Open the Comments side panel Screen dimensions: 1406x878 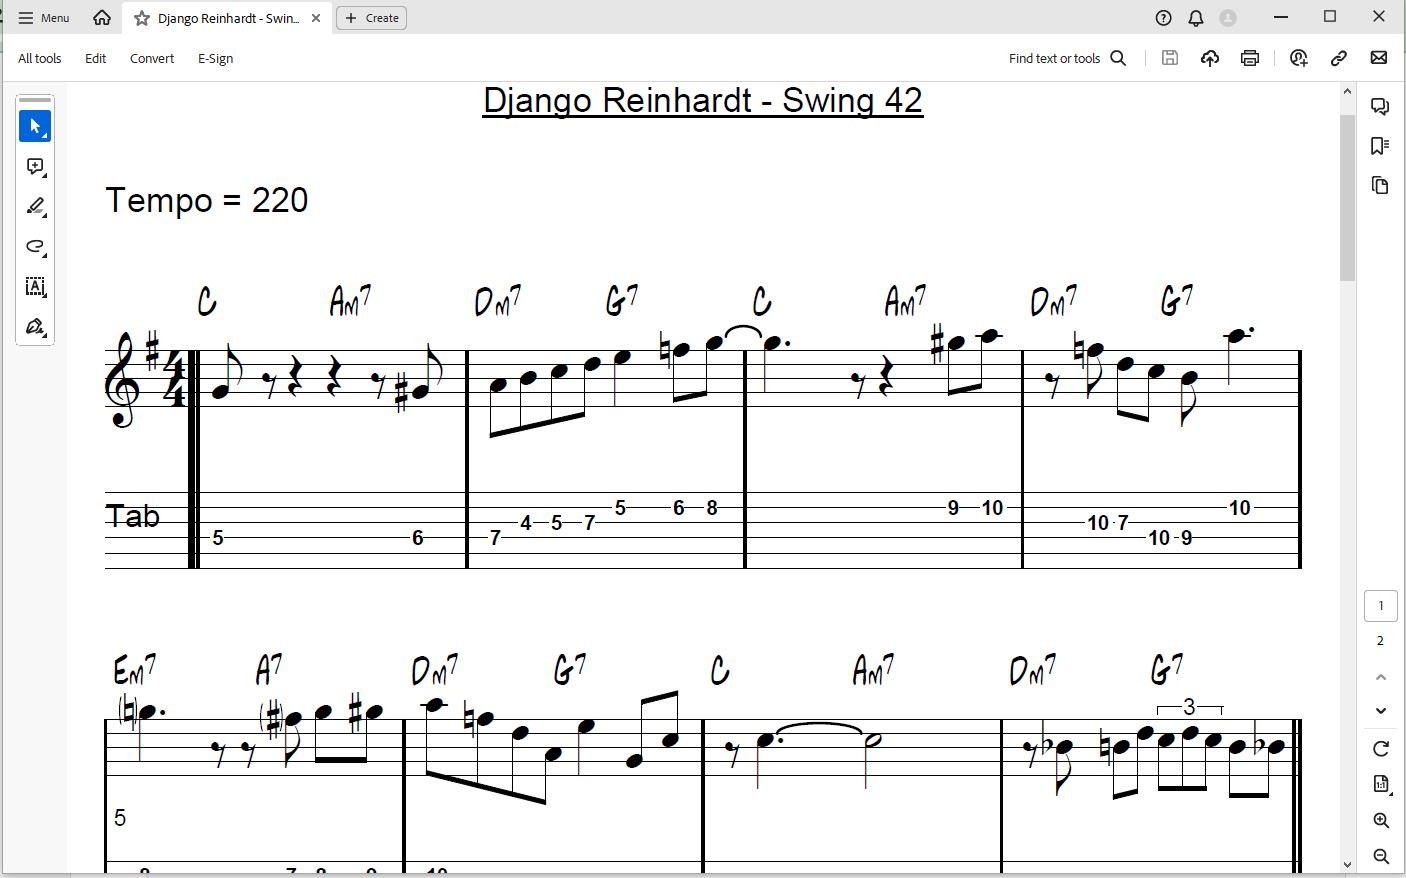tap(1380, 107)
